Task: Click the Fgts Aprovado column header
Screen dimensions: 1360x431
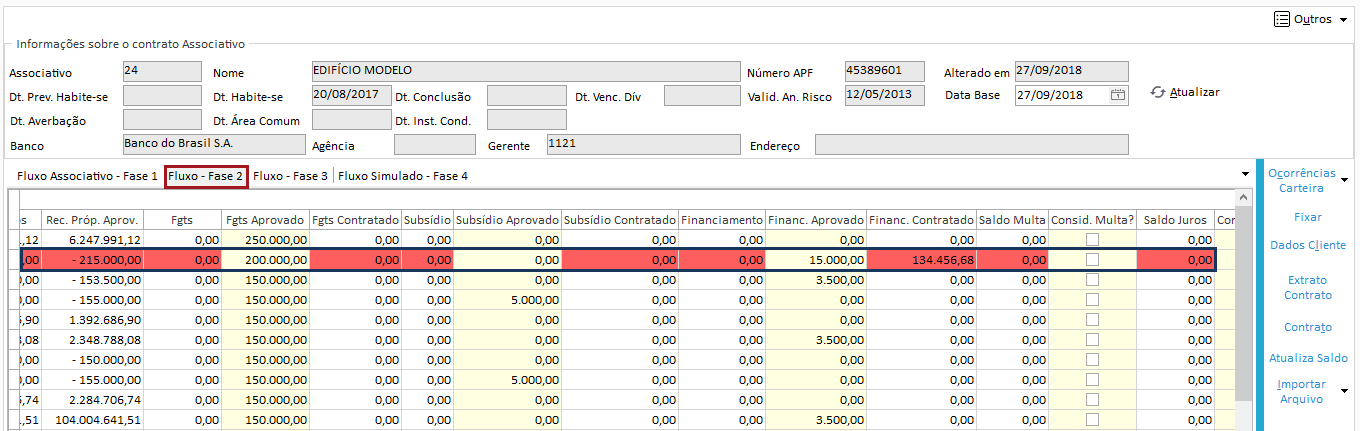Action: pyautogui.click(x=264, y=219)
